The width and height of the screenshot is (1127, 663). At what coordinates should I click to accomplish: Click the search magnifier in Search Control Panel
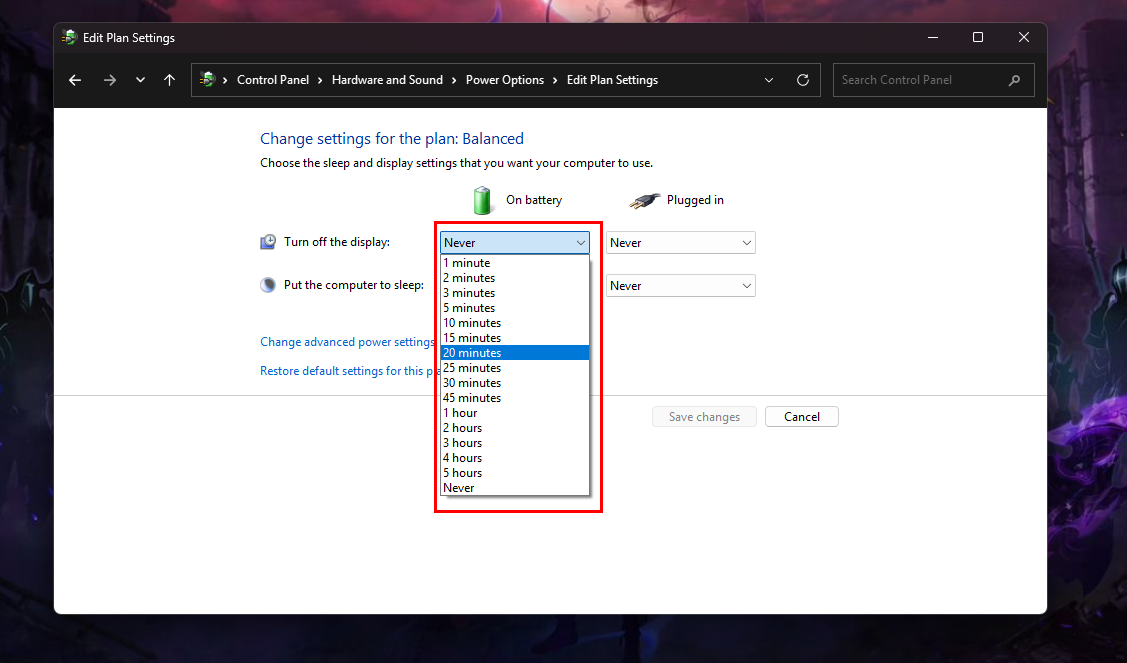tap(1015, 79)
